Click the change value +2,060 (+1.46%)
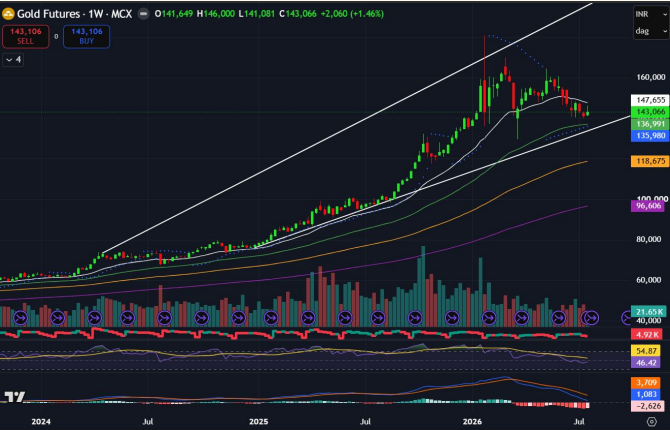The height and width of the screenshot is (430, 670). 352,14
